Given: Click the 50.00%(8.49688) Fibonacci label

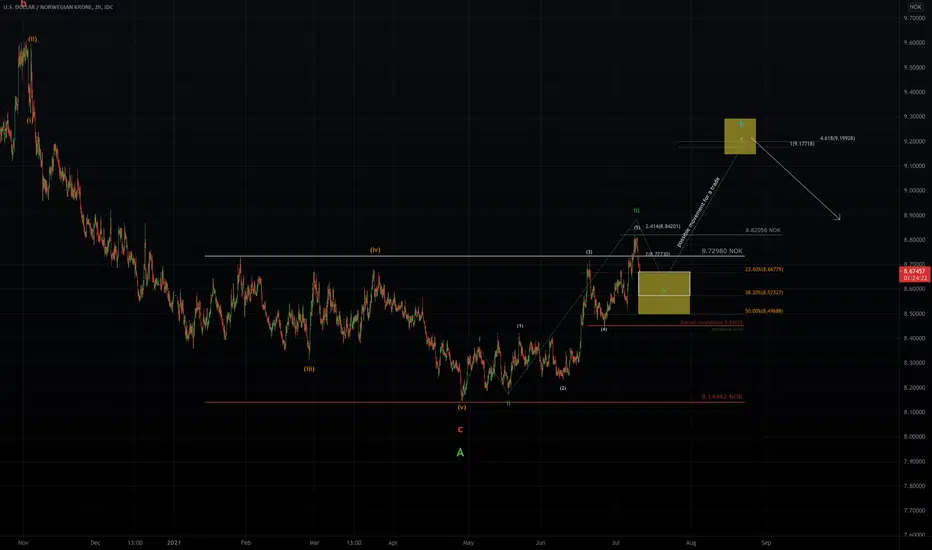Looking at the screenshot, I should pos(764,311).
